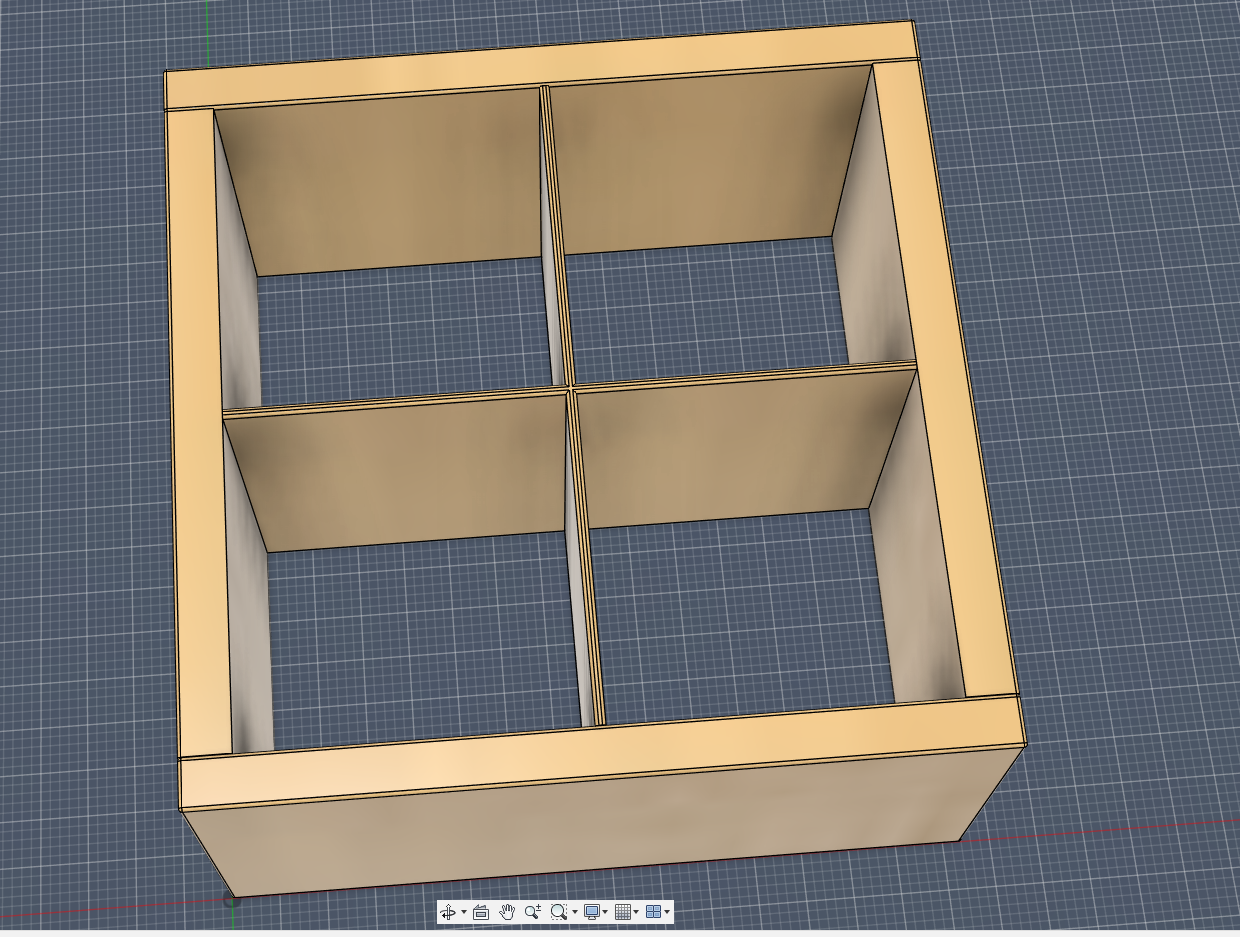Open the Display Settings dropdown arrow
This screenshot has width=1240, height=937.
[x=606, y=912]
